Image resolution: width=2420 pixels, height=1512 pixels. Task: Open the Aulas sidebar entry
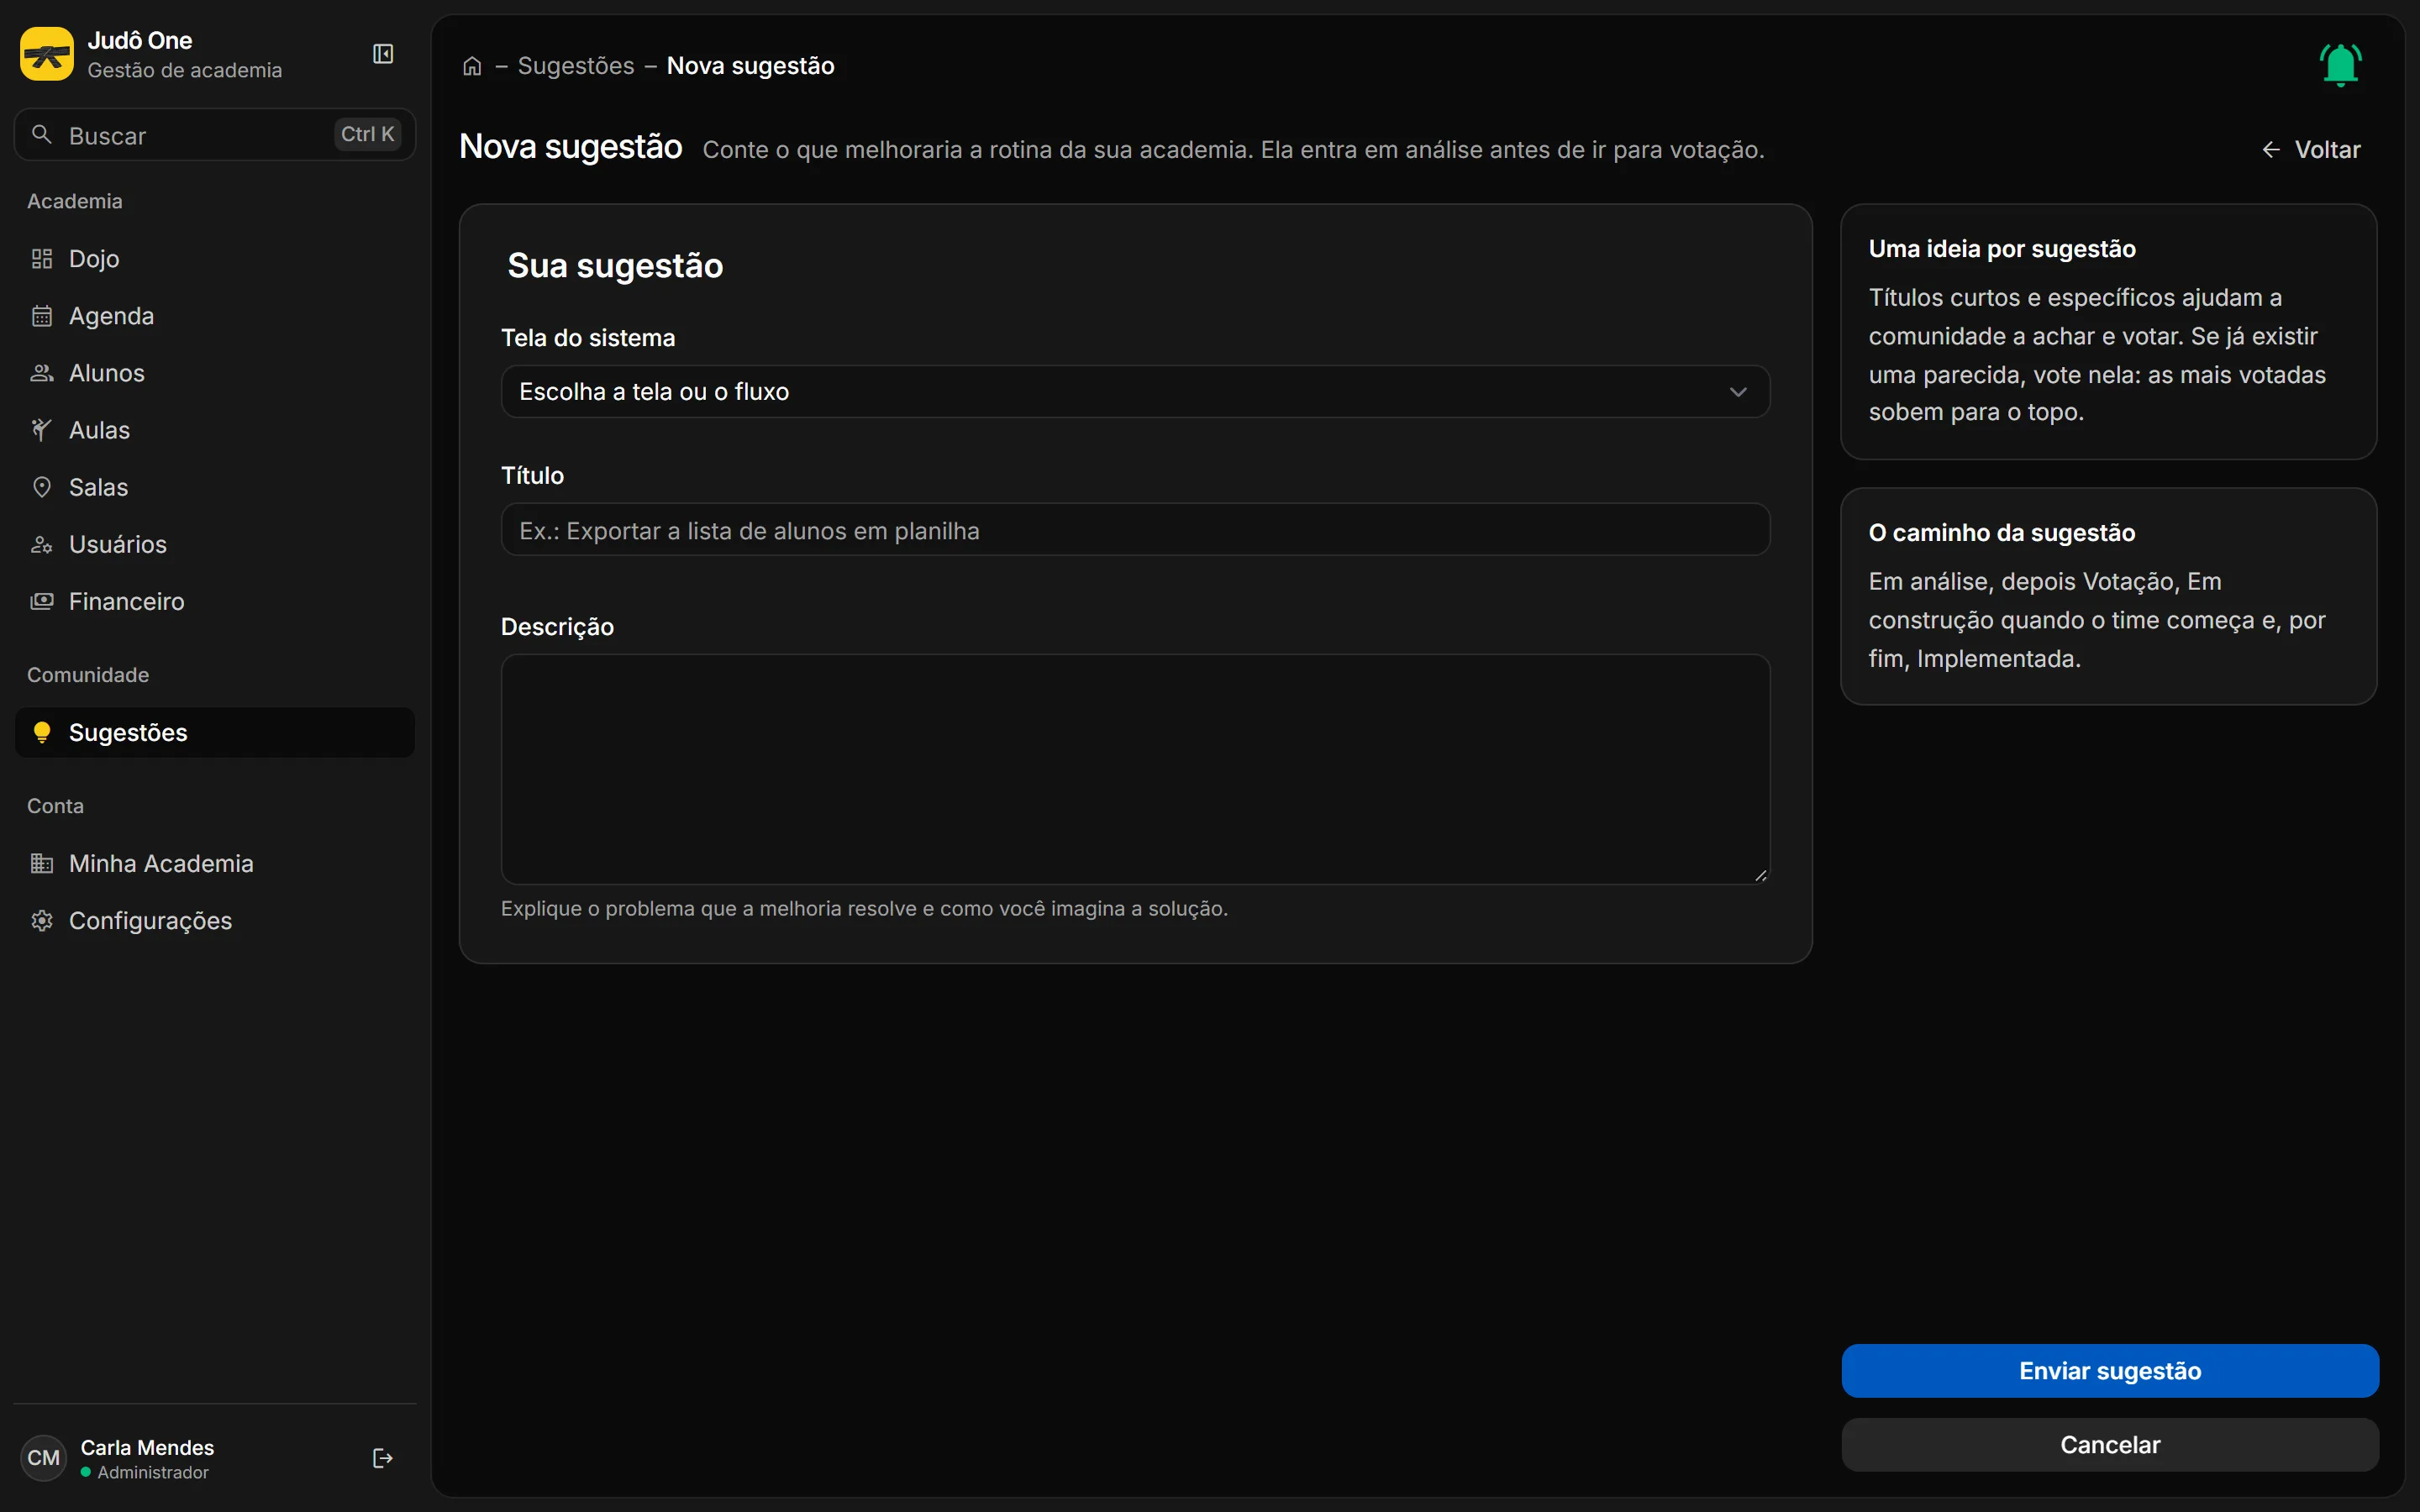pos(215,430)
